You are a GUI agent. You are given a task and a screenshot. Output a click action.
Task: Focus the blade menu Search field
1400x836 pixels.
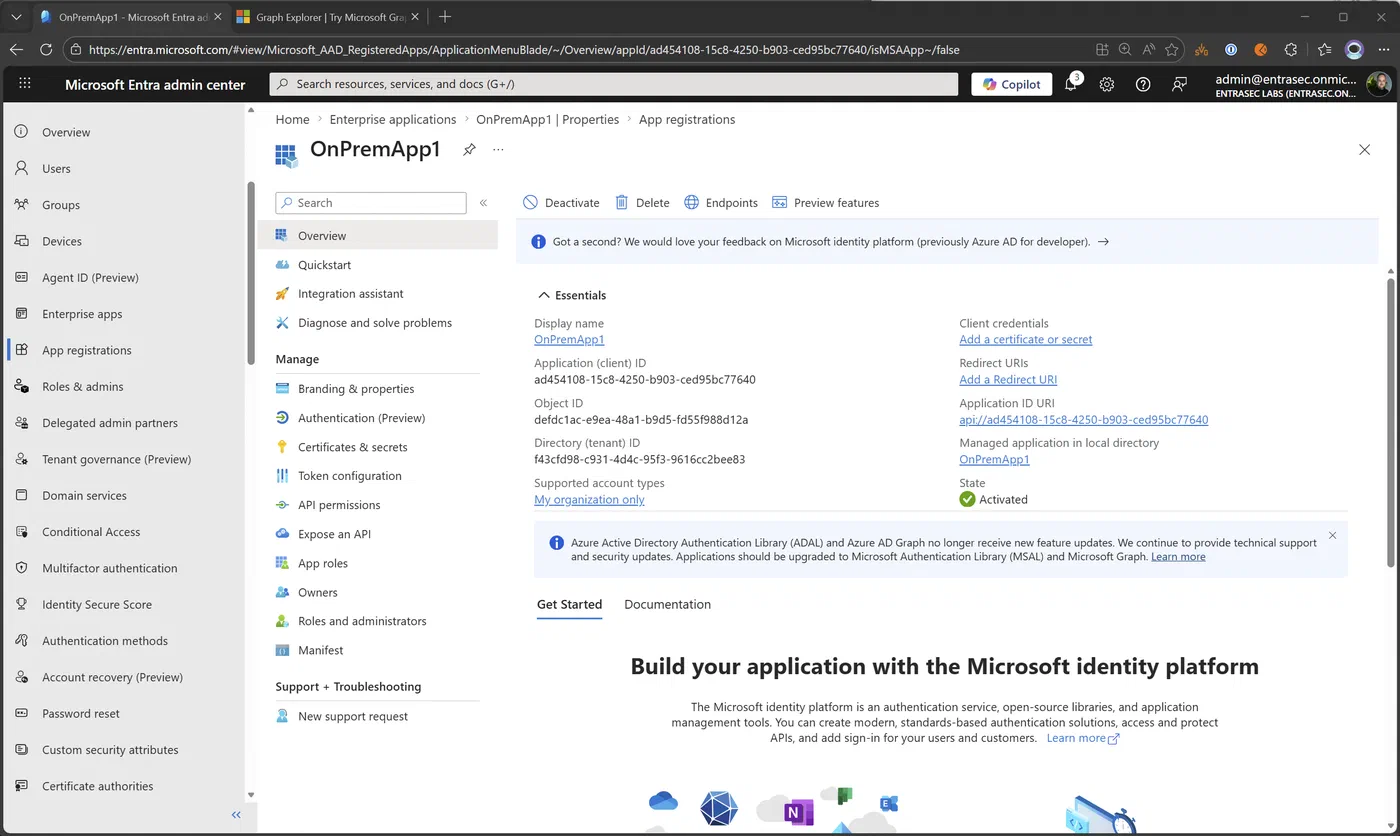pos(371,203)
